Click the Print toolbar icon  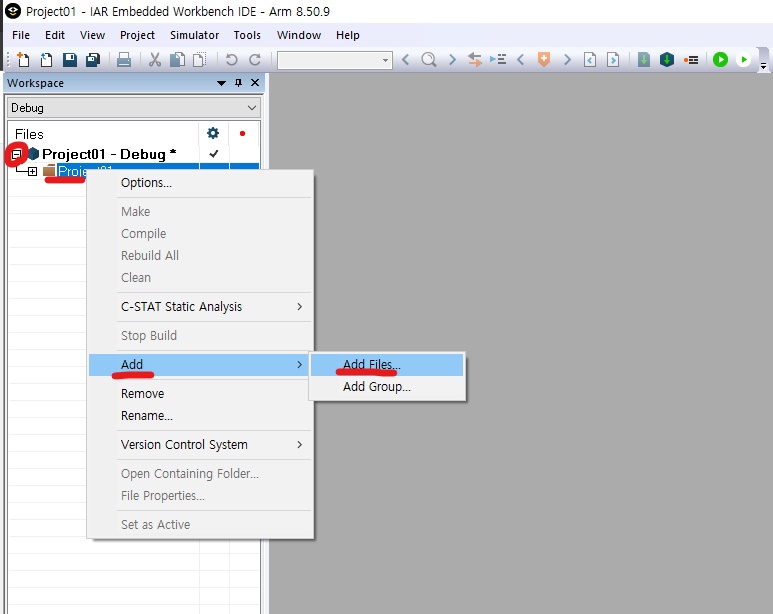point(124,60)
